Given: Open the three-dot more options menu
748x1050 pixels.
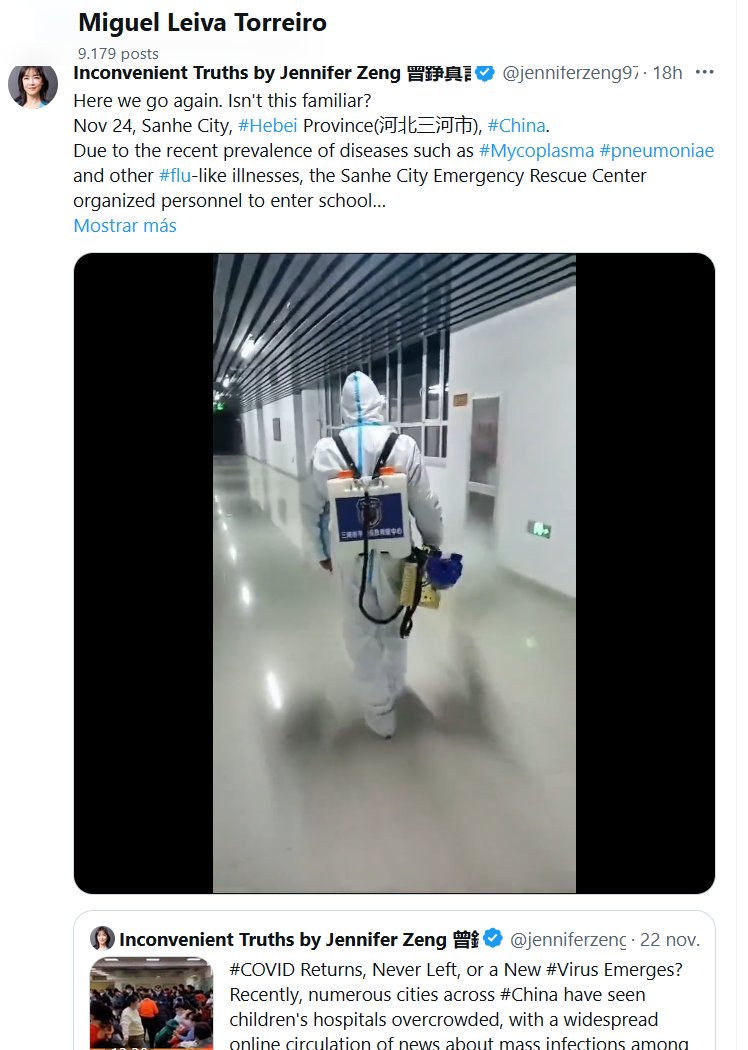Looking at the screenshot, I should [x=704, y=72].
